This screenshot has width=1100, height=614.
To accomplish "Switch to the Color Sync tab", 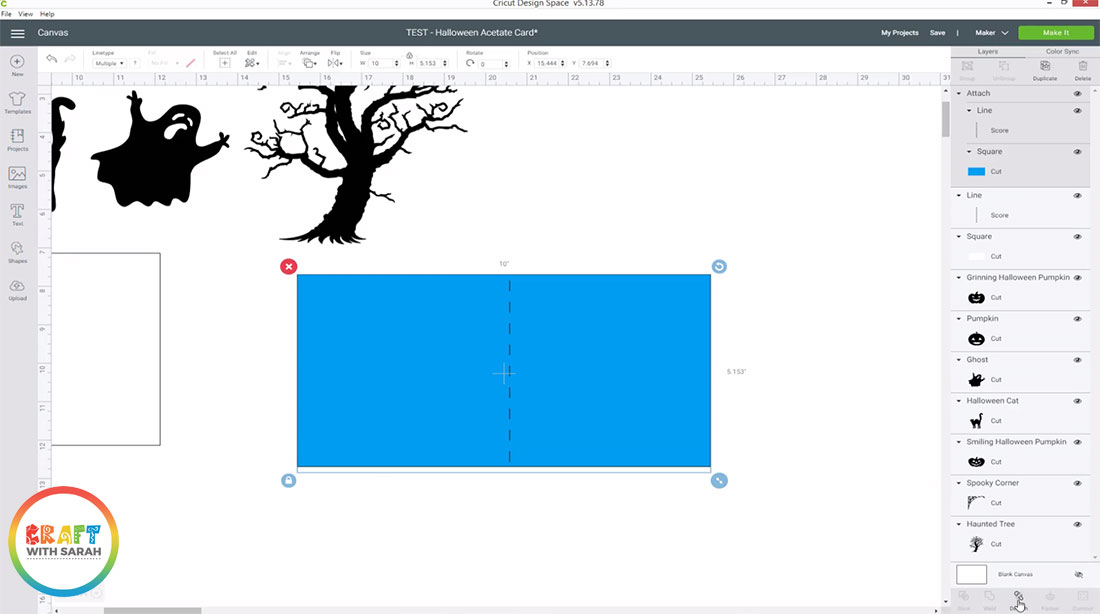I will [x=1062, y=52].
